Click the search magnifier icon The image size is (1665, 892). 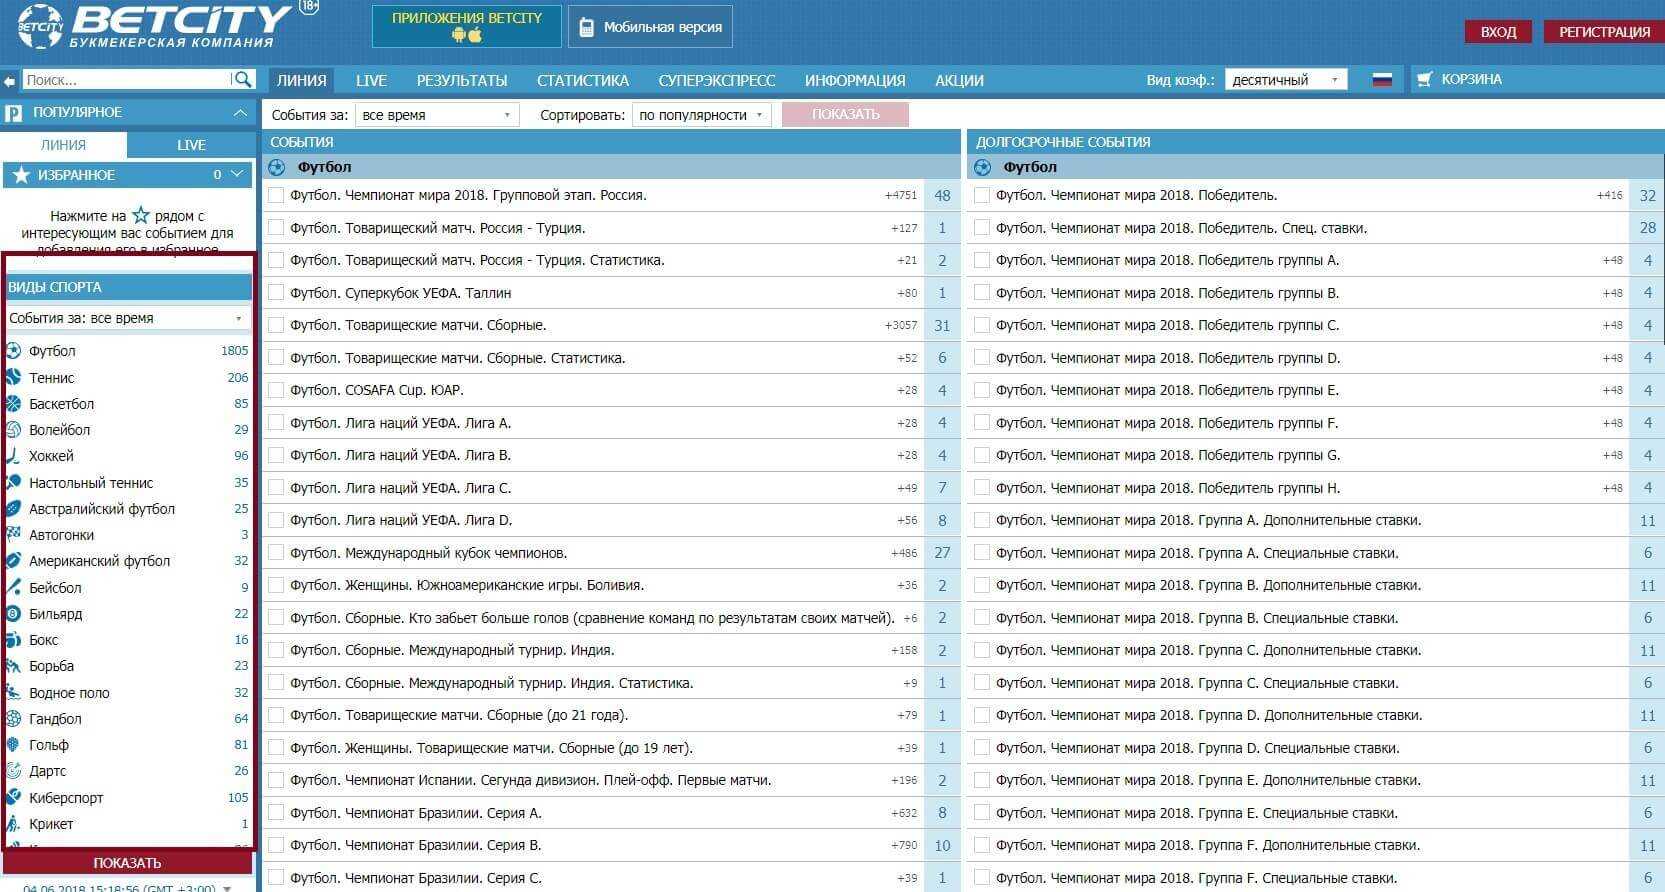coord(242,79)
